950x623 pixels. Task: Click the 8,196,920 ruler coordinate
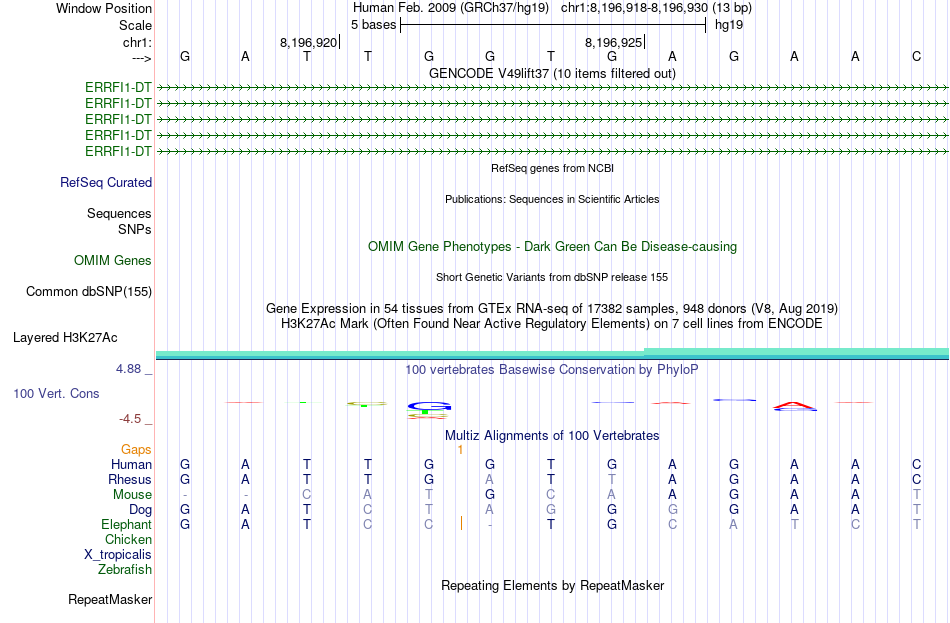(308, 42)
